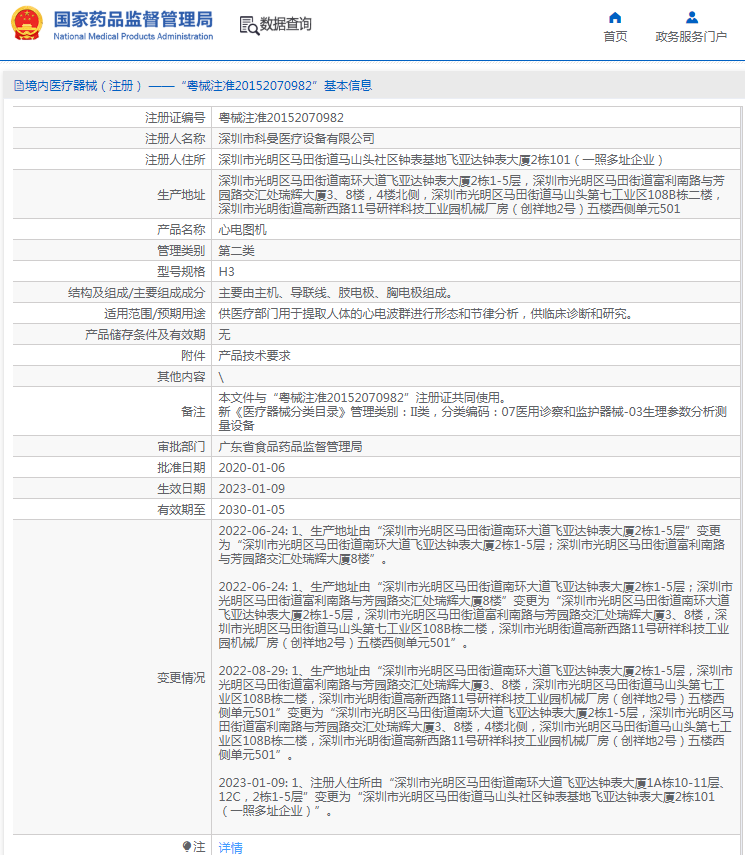Click the 2023-01-09 registrant address change entry

coord(472,797)
